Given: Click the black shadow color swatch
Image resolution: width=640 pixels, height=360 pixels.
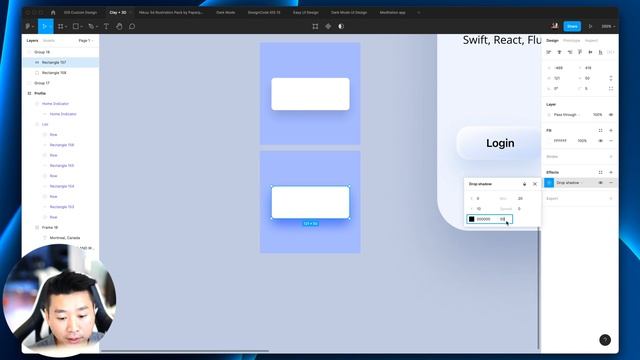Looking at the screenshot, I should (x=471, y=219).
